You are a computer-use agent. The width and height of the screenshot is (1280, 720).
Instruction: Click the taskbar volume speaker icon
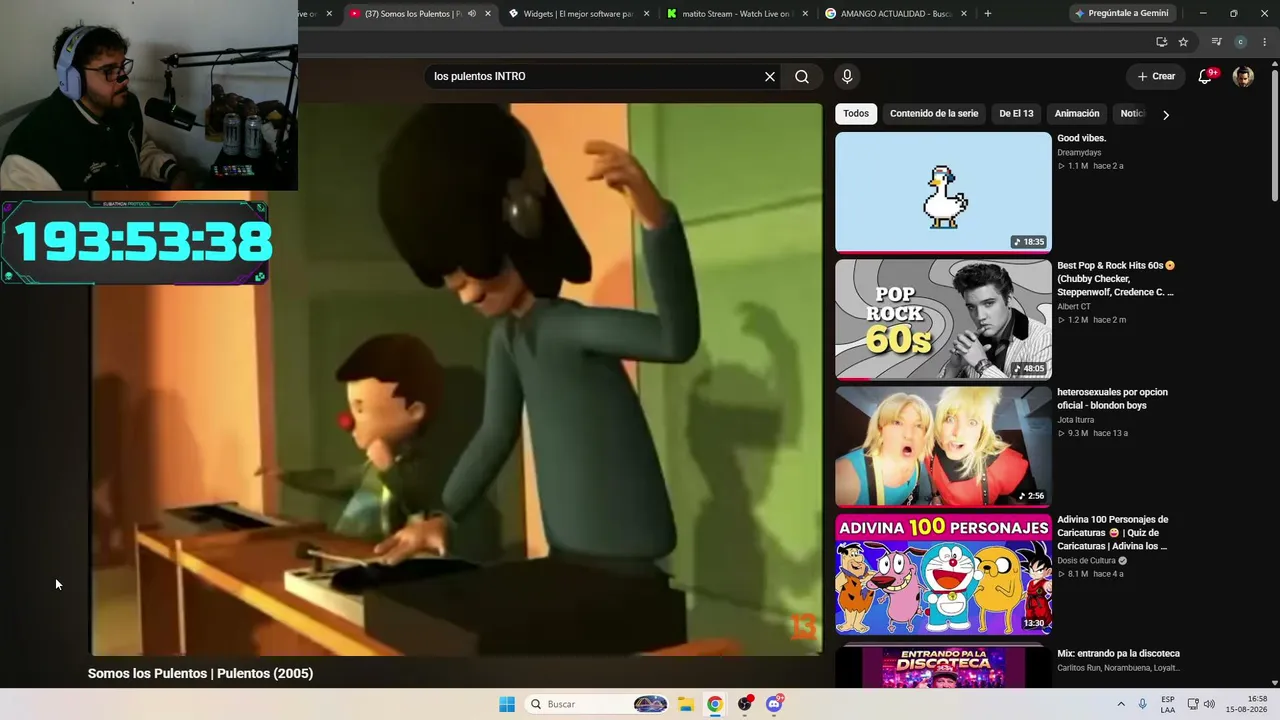tap(1209, 704)
